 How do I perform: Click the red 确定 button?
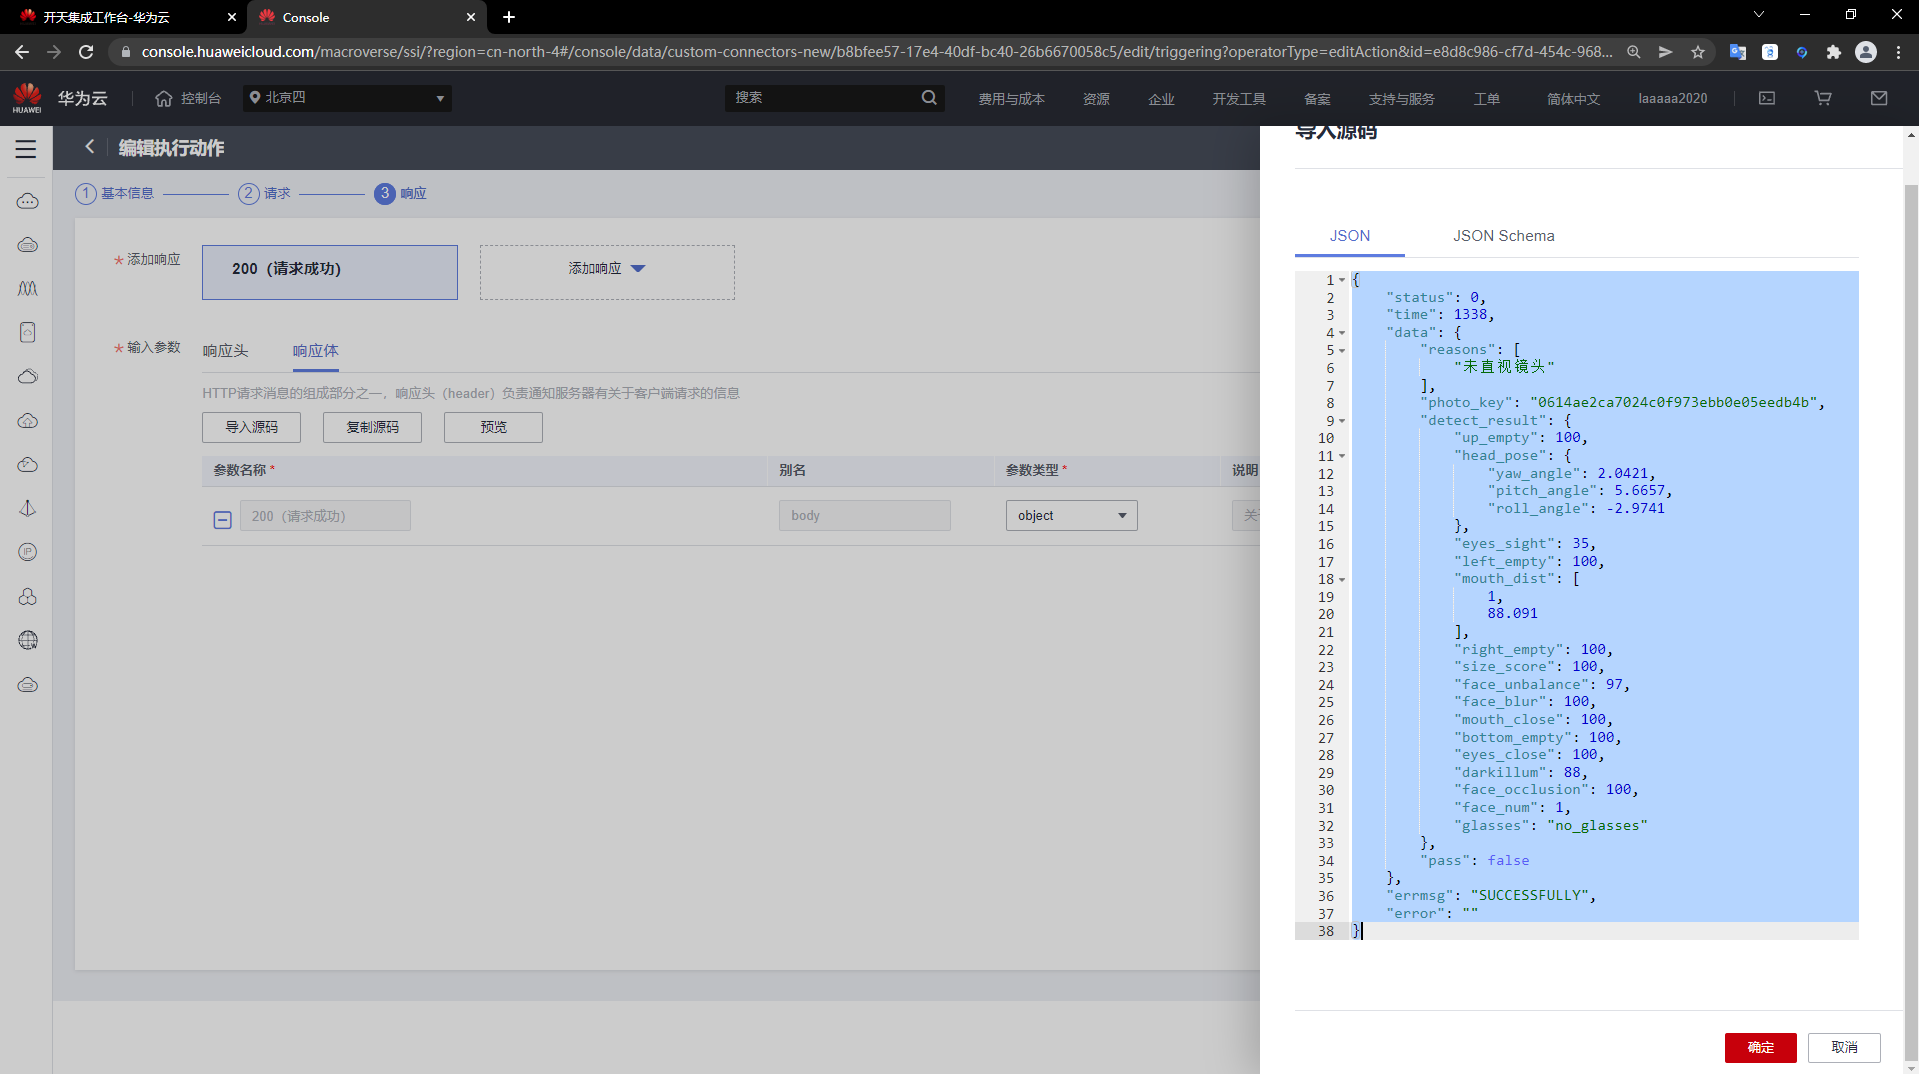pyautogui.click(x=1760, y=1047)
